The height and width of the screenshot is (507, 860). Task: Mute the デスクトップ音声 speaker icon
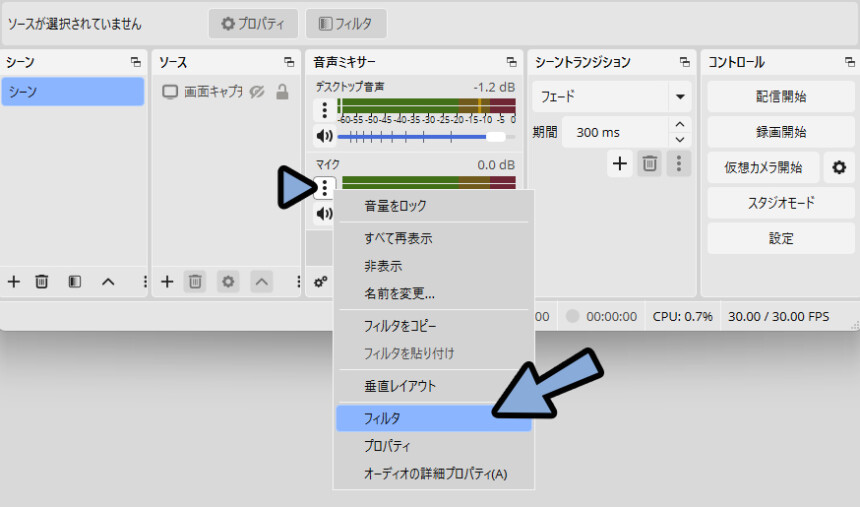pos(324,136)
